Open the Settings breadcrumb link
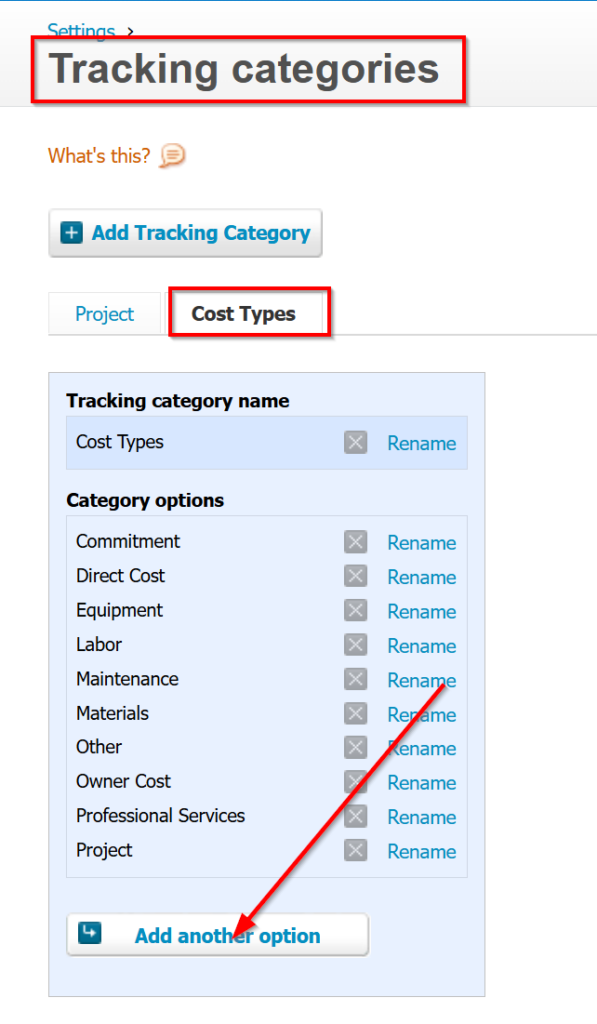 pos(81,29)
